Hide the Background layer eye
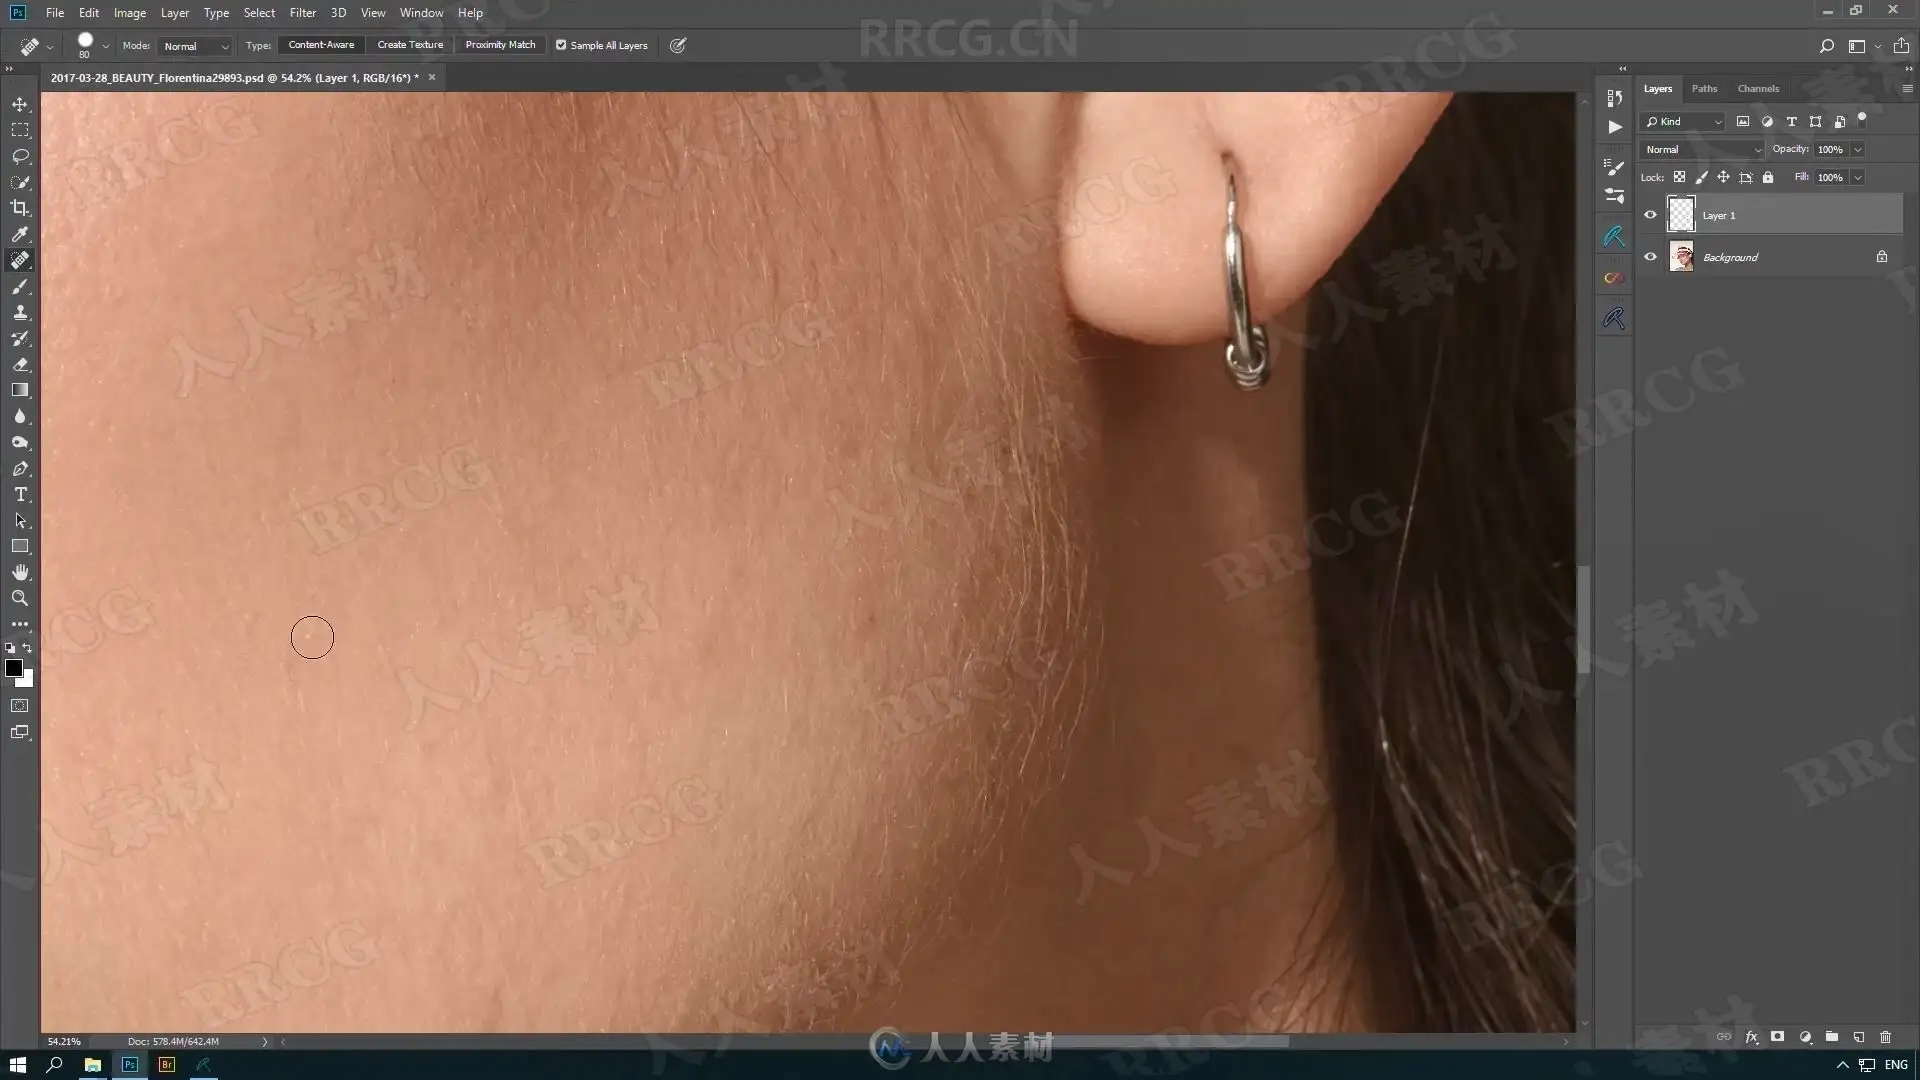This screenshot has height=1080, width=1920. pyautogui.click(x=1650, y=257)
